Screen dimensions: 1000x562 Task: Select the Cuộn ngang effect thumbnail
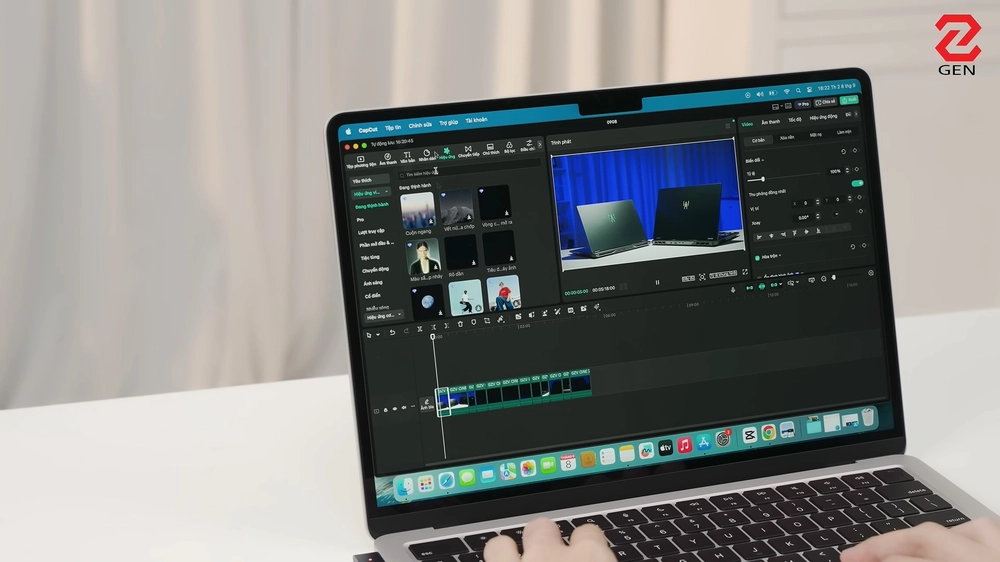[x=418, y=212]
